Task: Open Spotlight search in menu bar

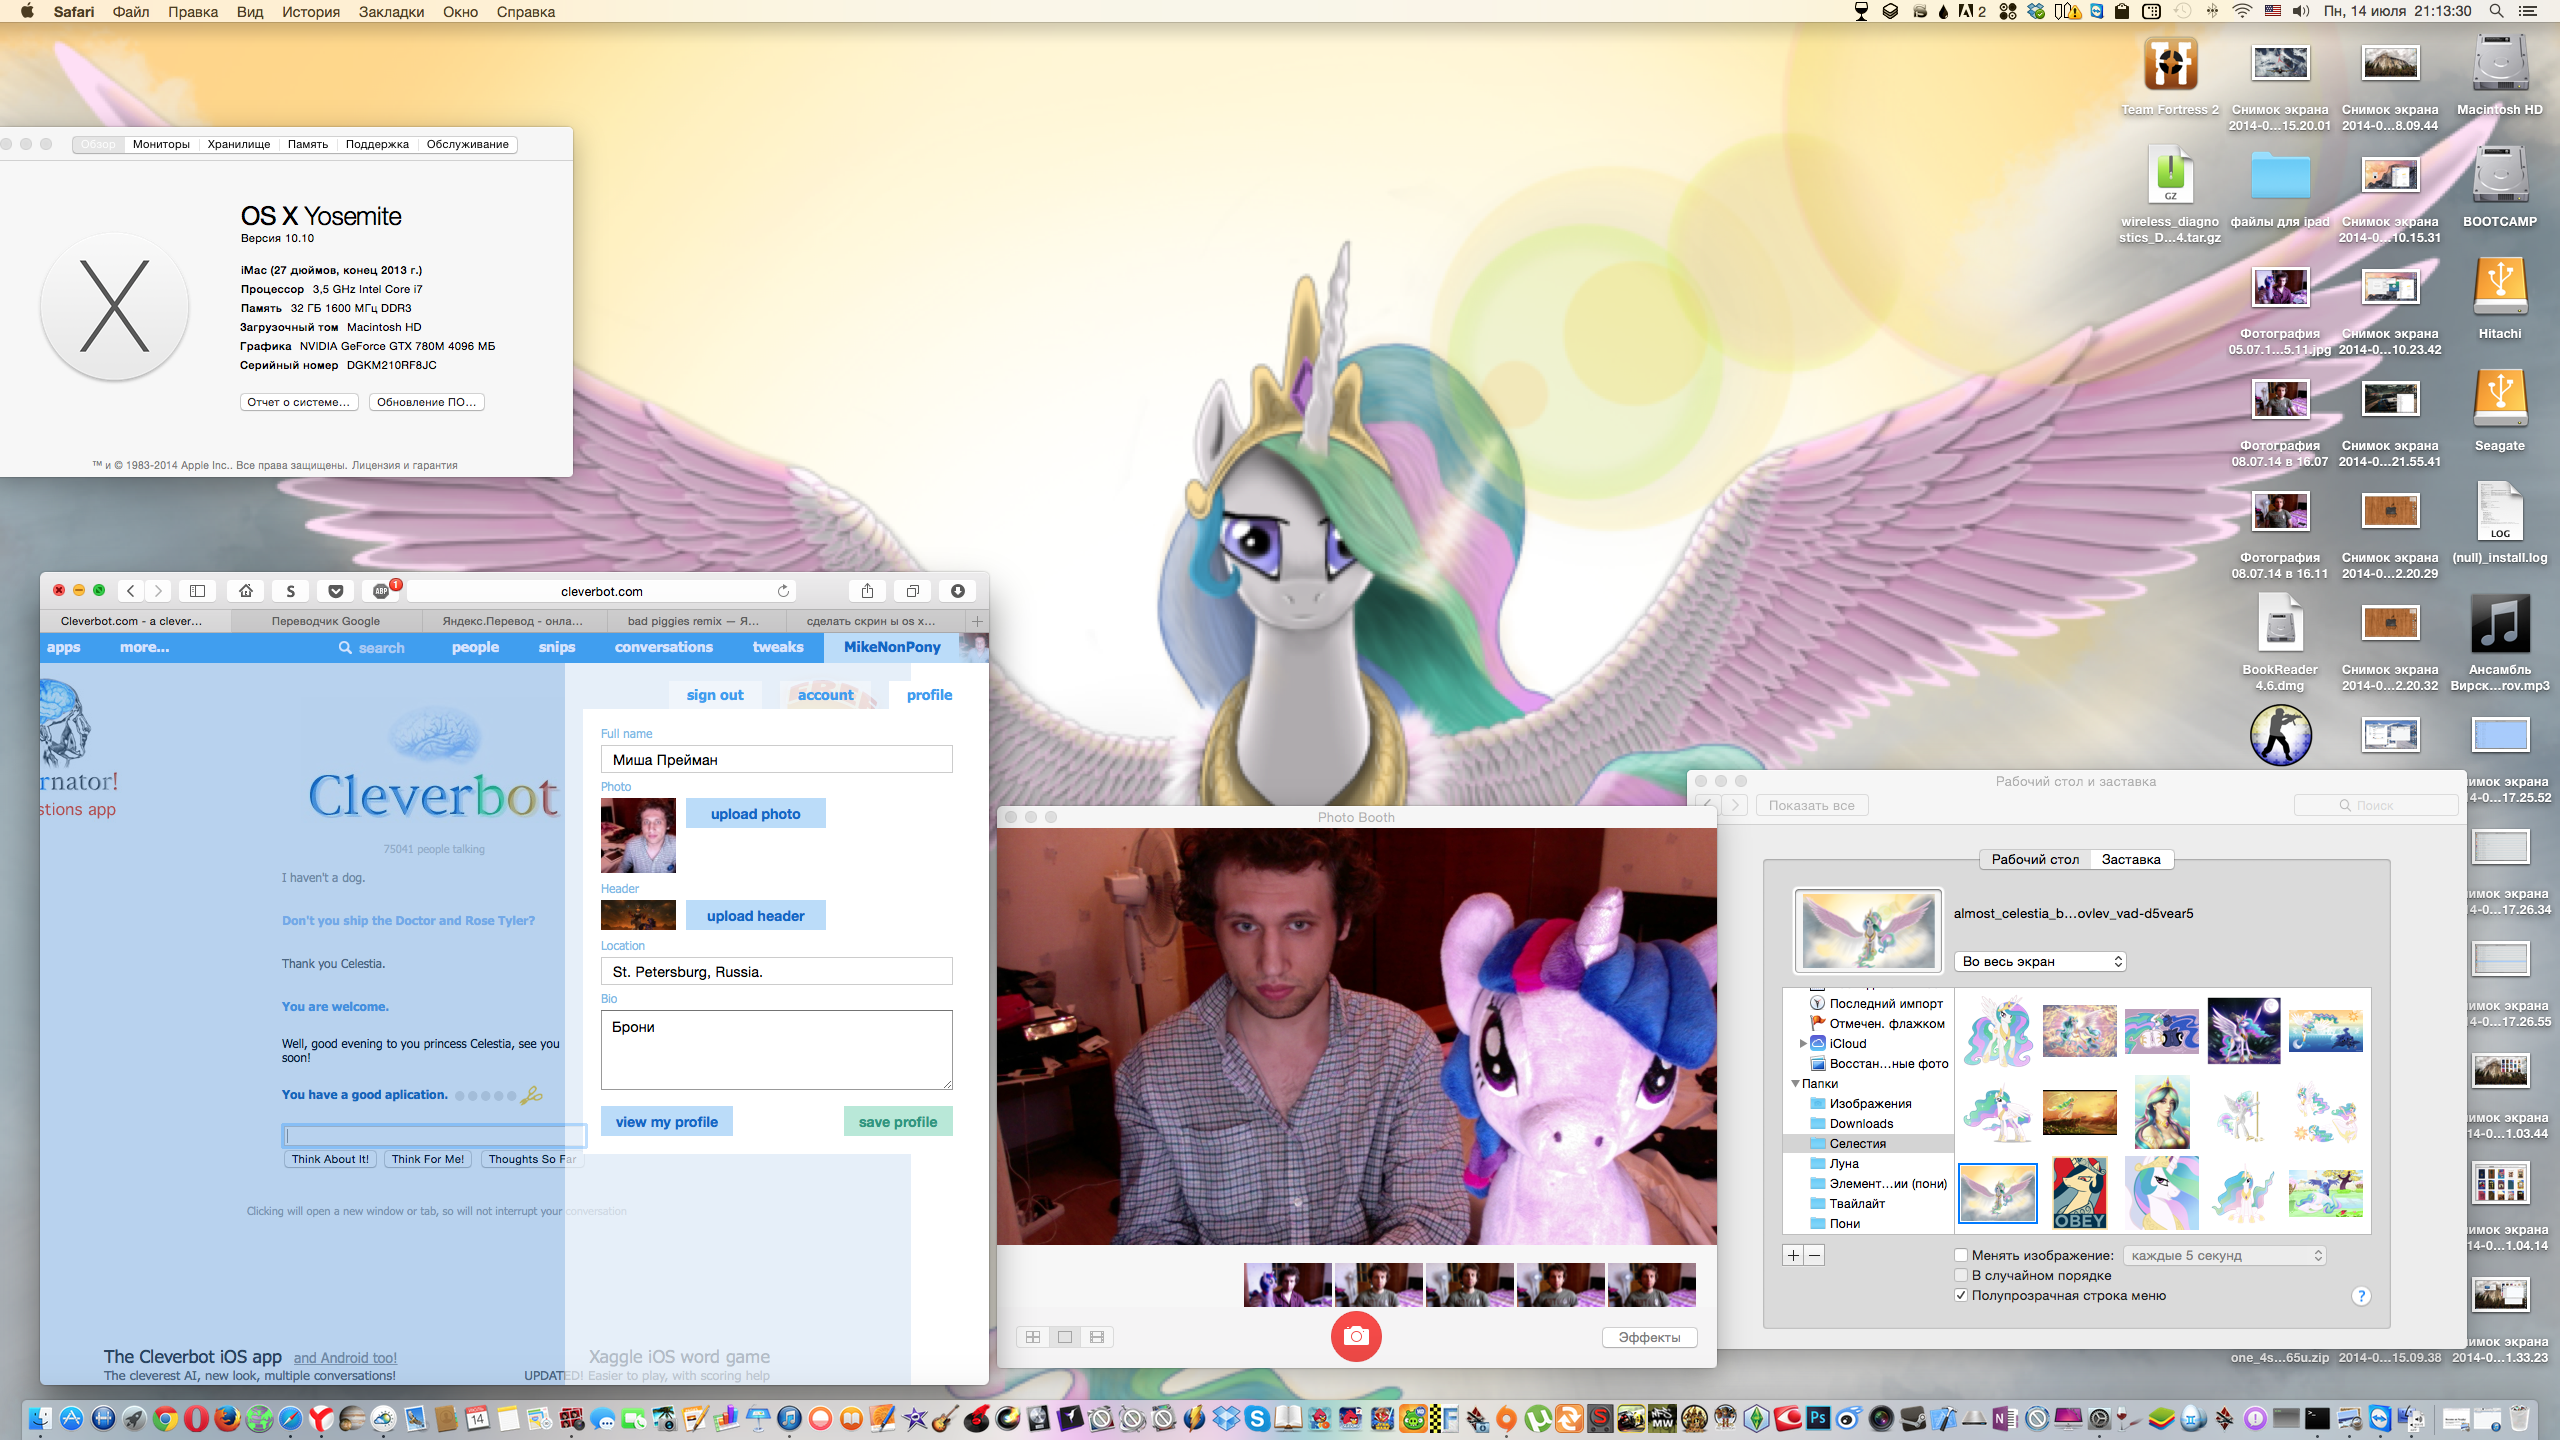Action: pyautogui.click(x=2496, y=11)
